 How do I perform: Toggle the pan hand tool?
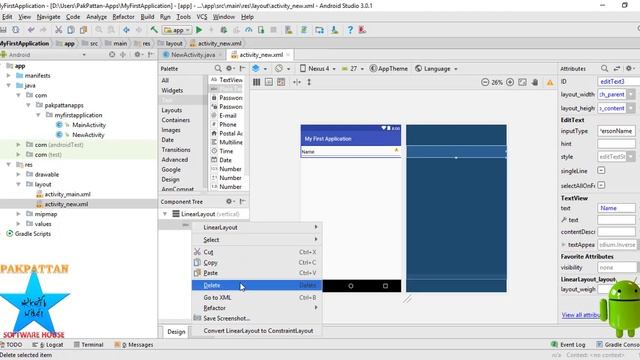point(535,82)
